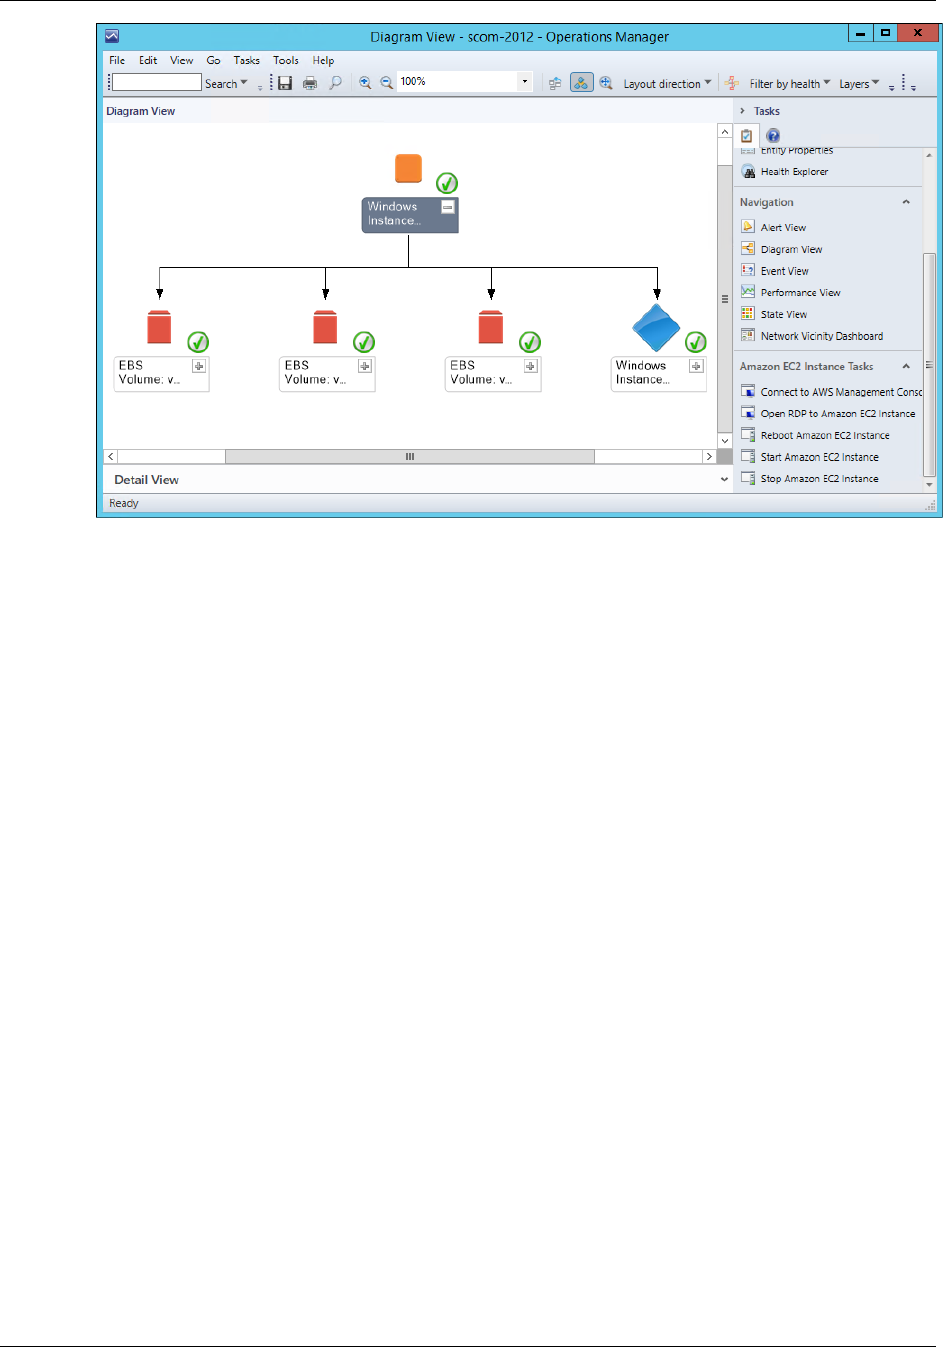This screenshot has height=1347, width=943.
Task: Click the Zoom Out magnifier icon
Action: tap(386, 83)
